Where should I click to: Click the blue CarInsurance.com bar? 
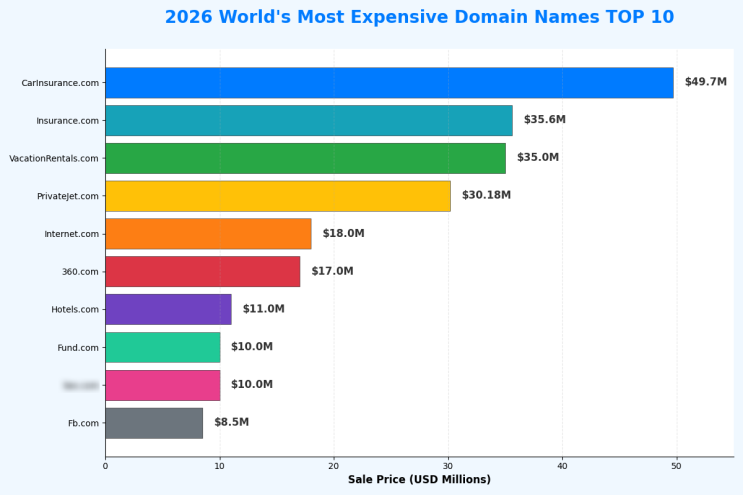point(390,83)
